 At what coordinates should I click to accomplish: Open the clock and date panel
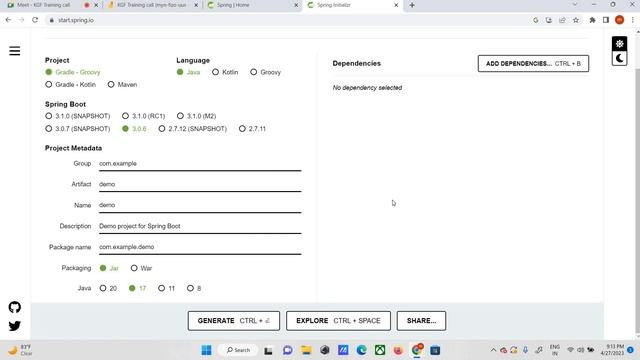(x=612, y=350)
